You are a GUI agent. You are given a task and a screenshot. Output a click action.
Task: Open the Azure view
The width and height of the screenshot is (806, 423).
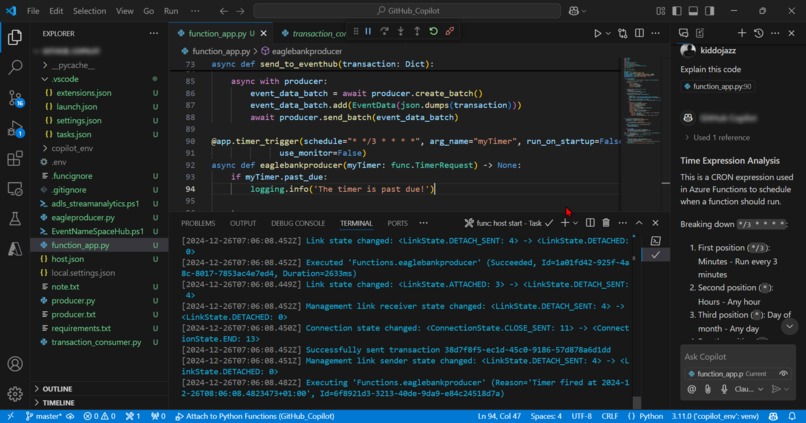point(15,249)
